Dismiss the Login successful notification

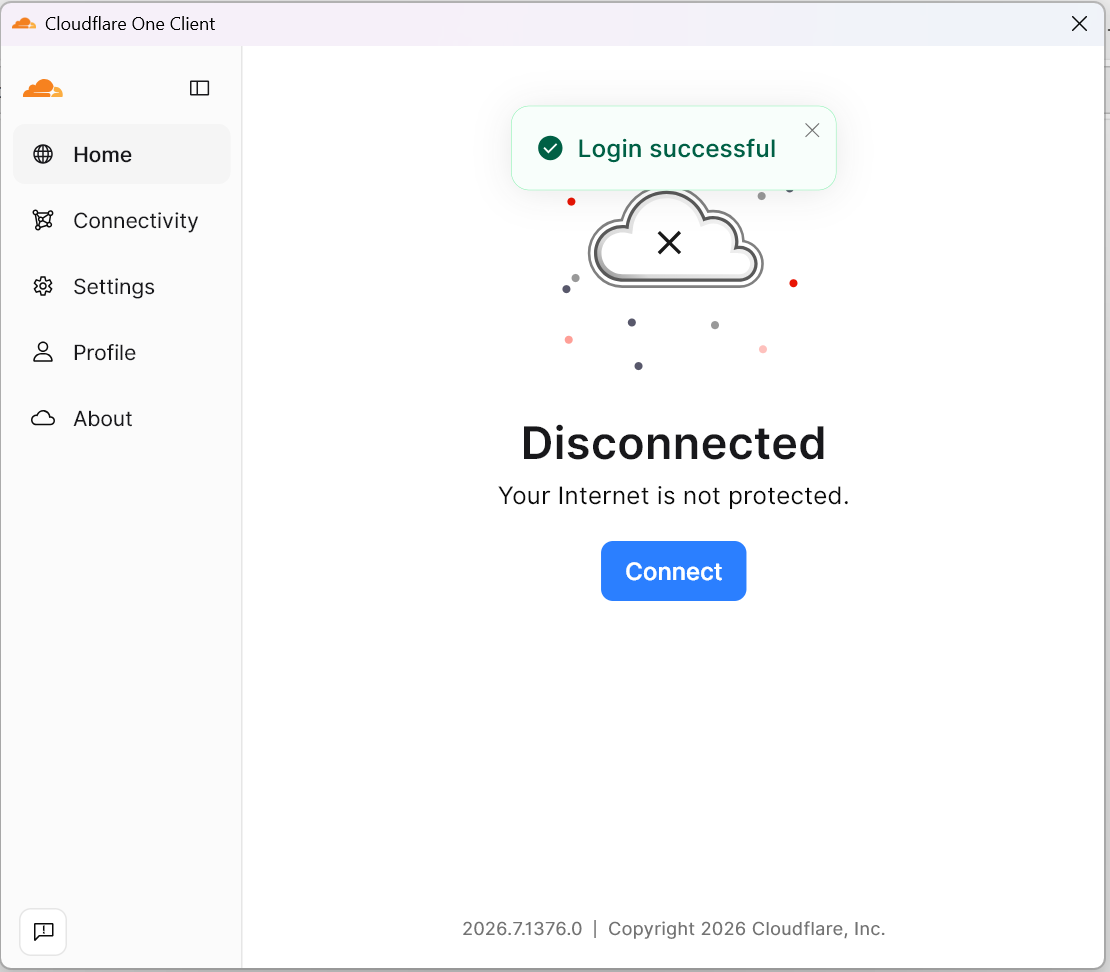click(x=812, y=130)
